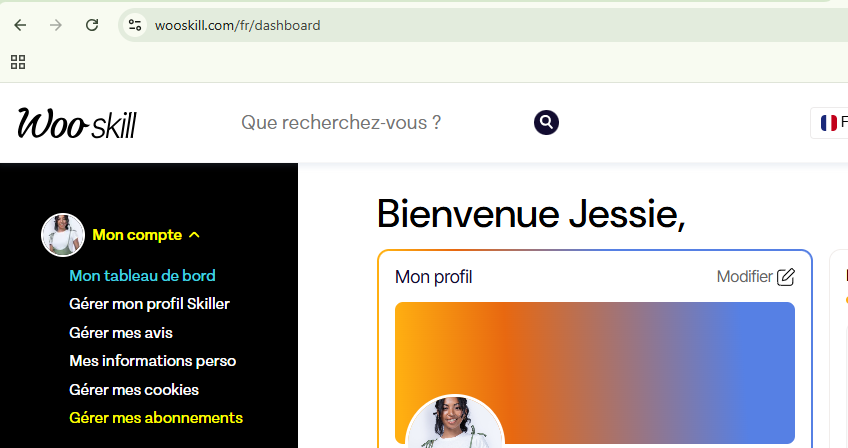Open Gérer mon profil Skiller
Viewport: 848px width, 448px height.
(x=149, y=304)
